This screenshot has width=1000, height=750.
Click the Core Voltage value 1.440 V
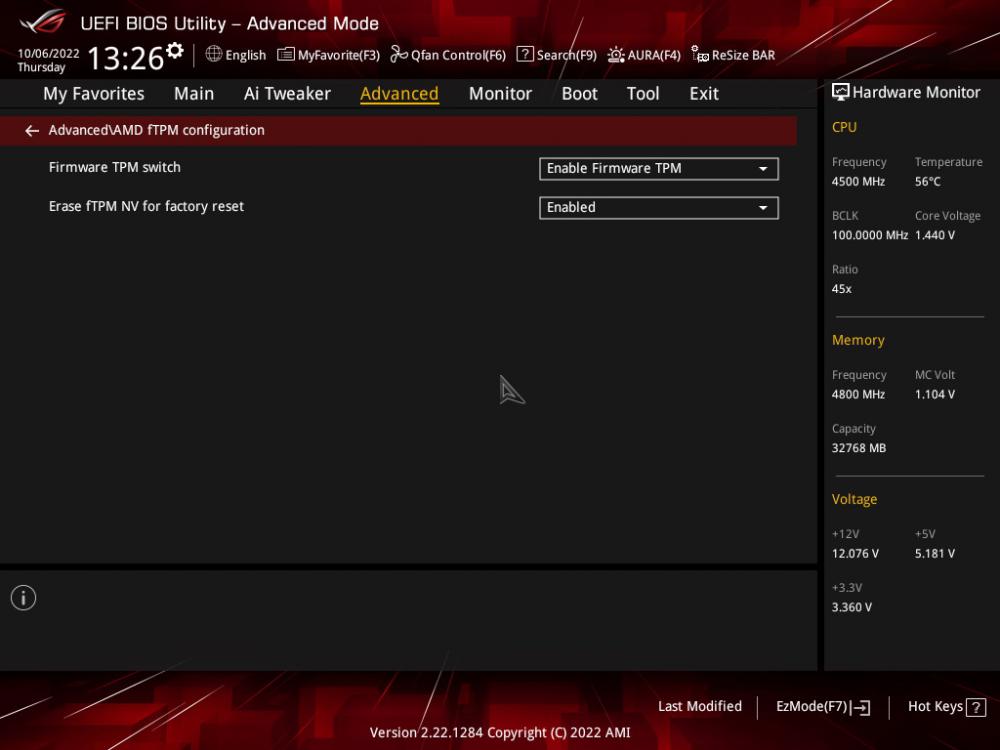point(934,235)
